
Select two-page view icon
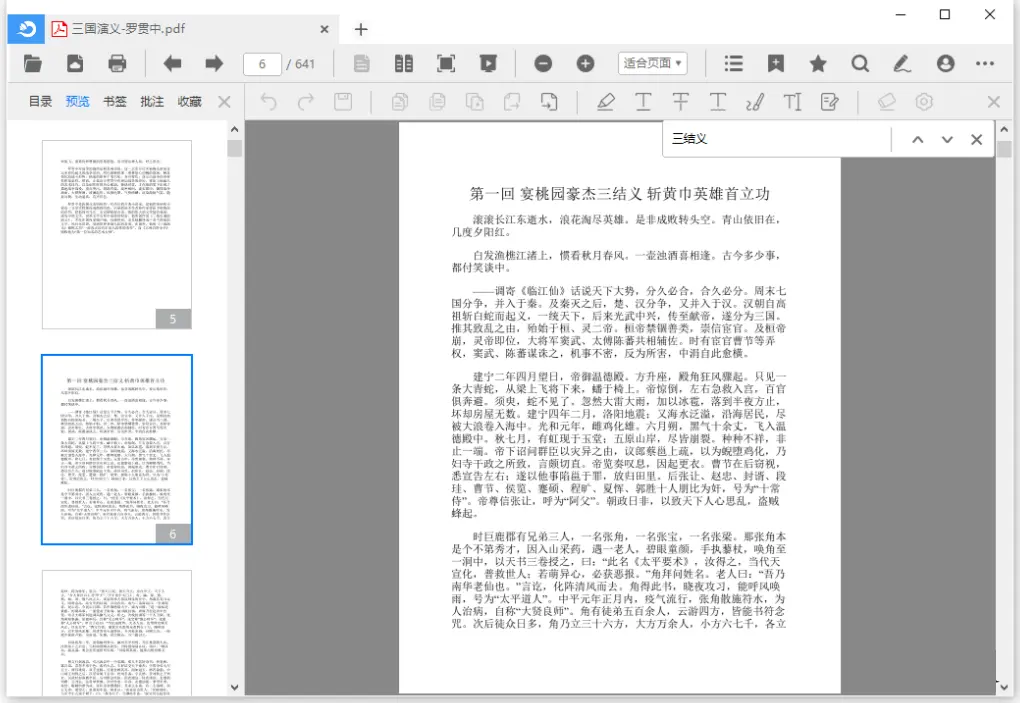tap(404, 63)
